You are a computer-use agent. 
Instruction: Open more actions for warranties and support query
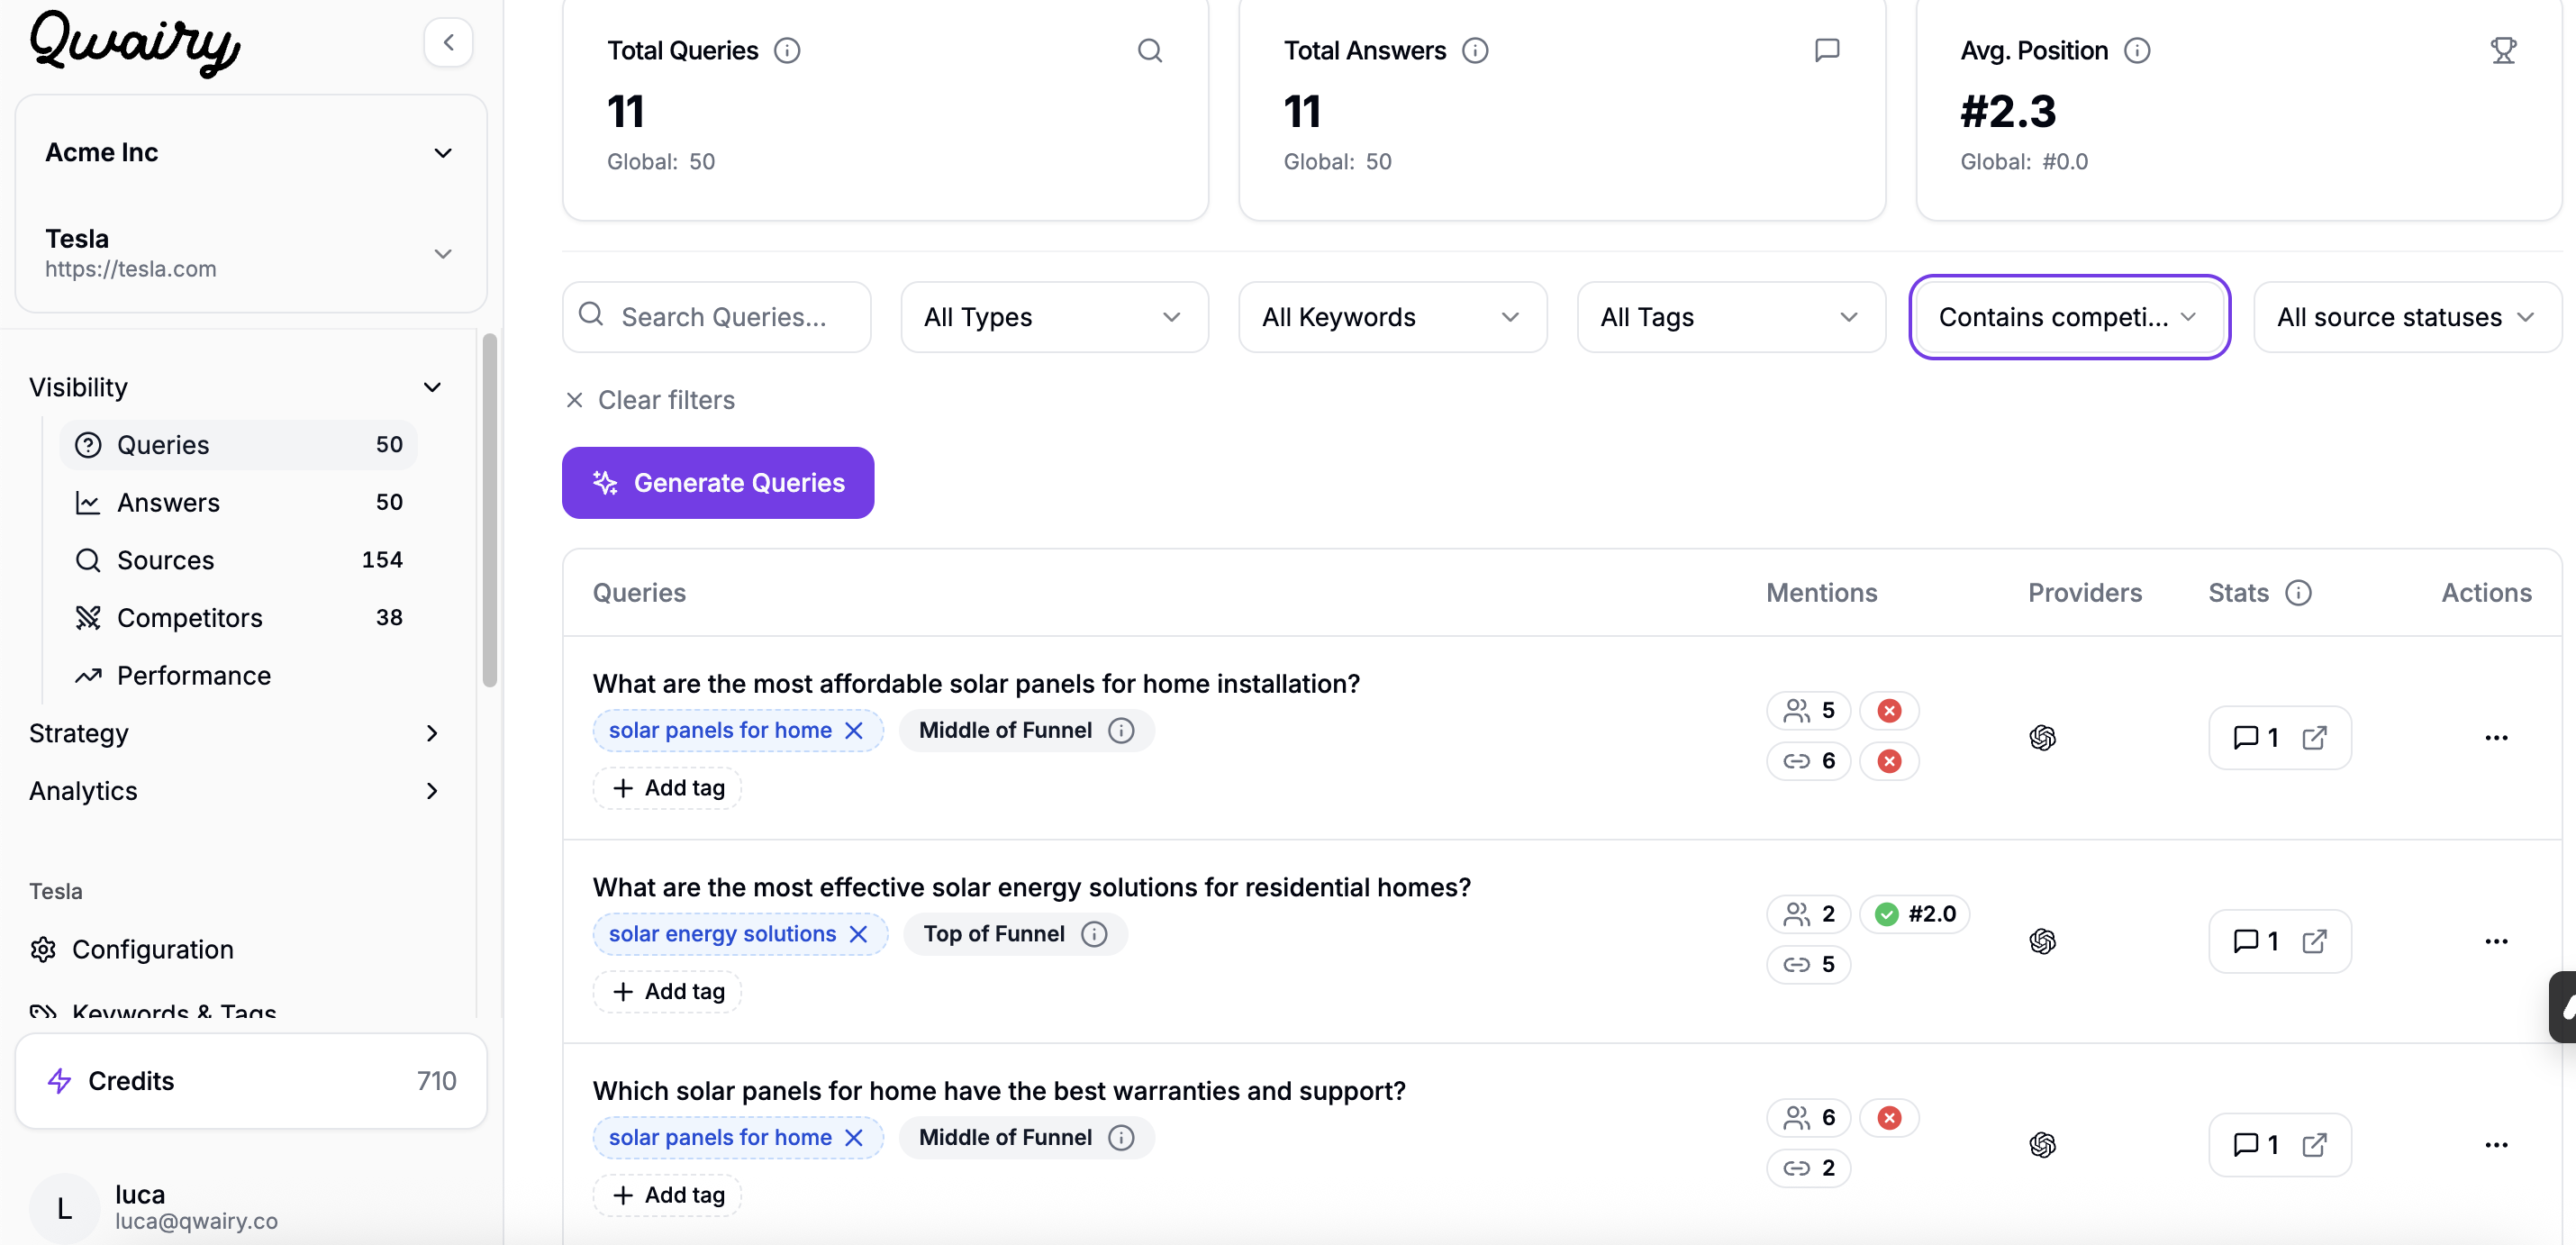point(2496,1145)
